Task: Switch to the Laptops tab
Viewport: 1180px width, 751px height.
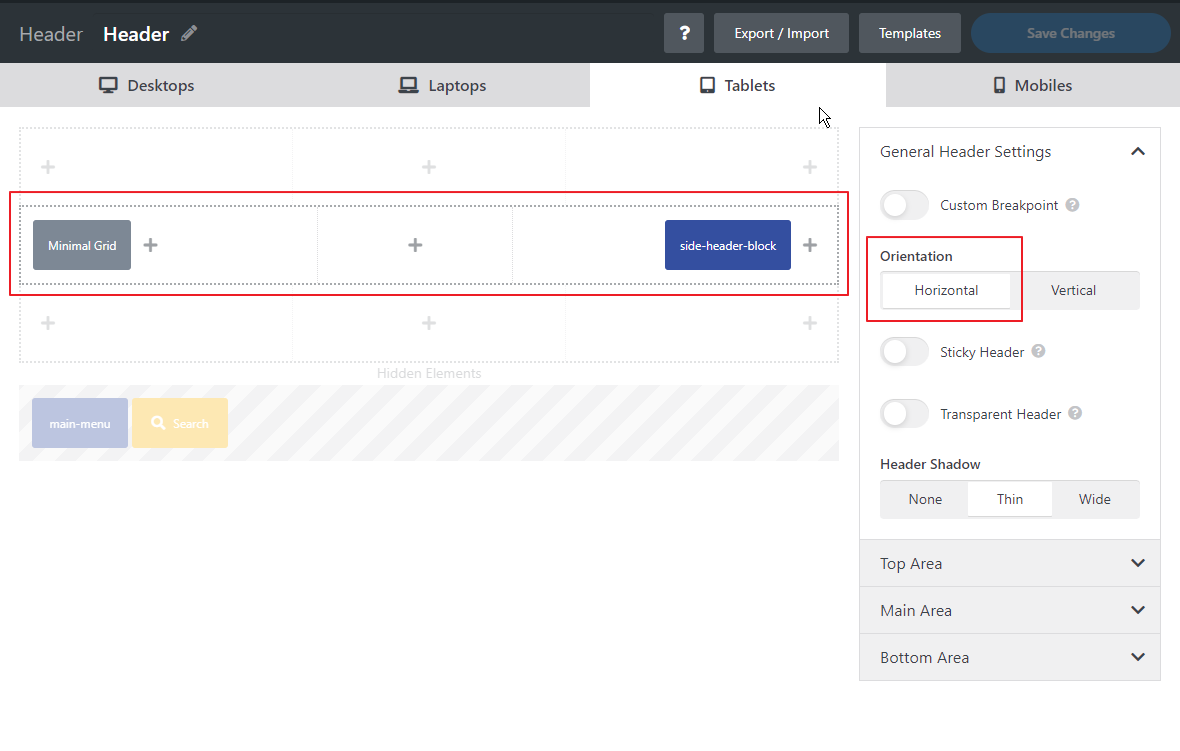Action: click(x=442, y=85)
